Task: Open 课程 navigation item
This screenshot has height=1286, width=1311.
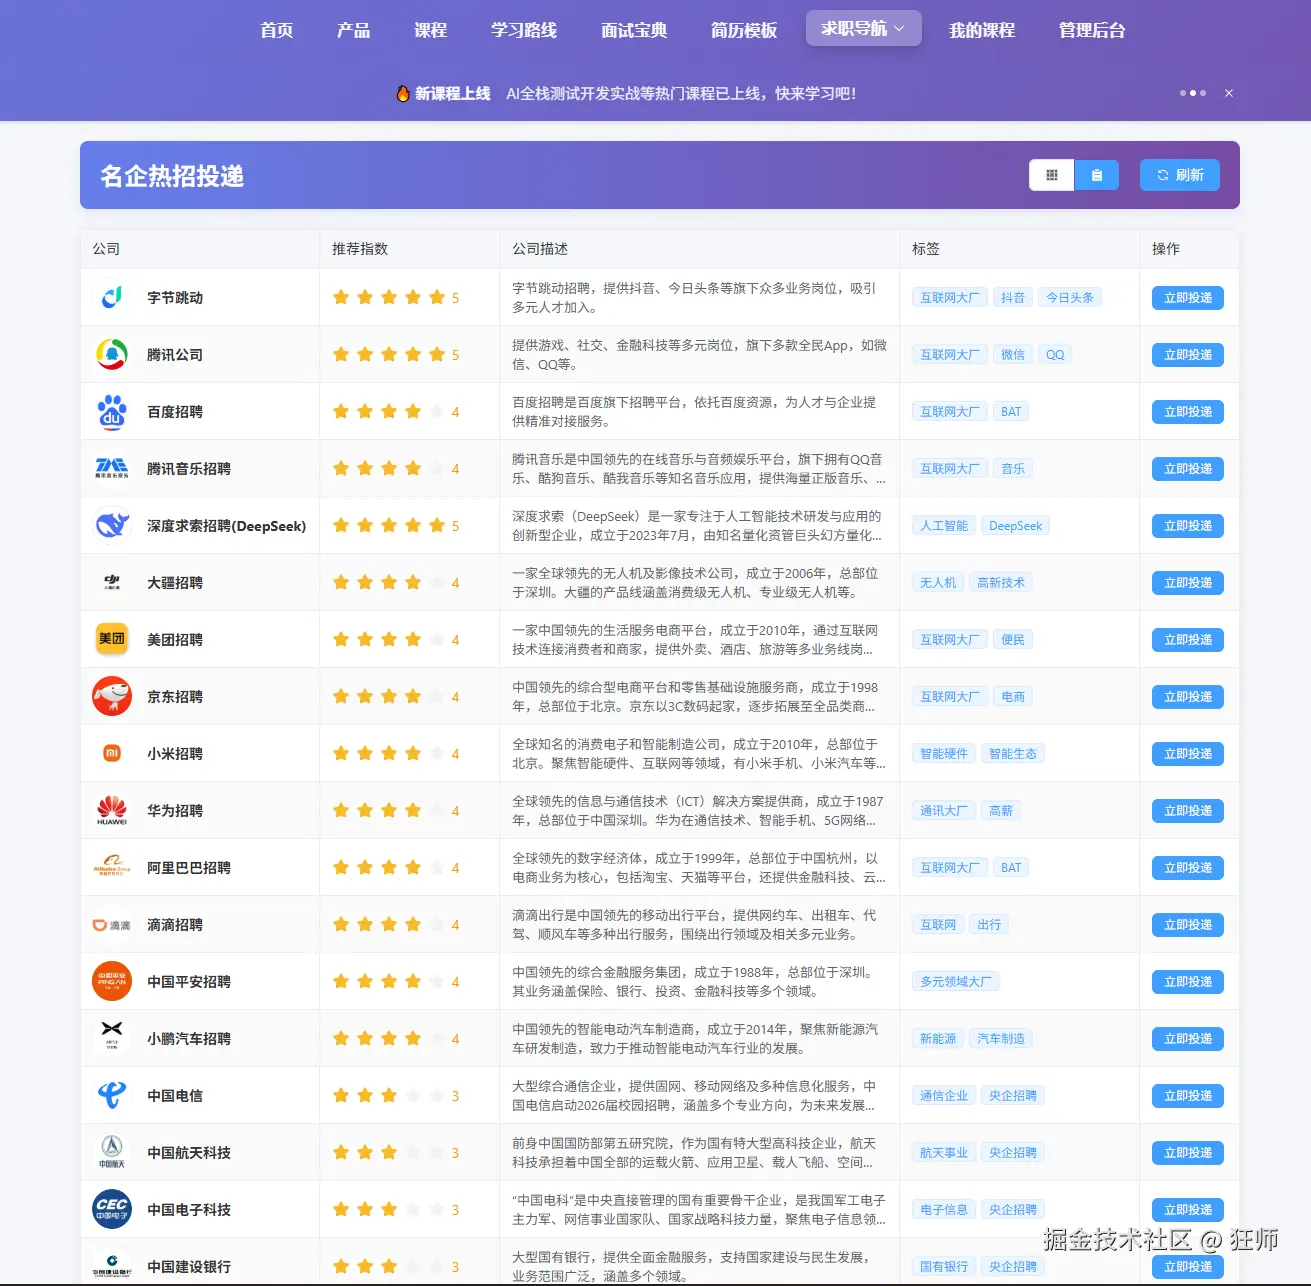Action: (x=430, y=30)
